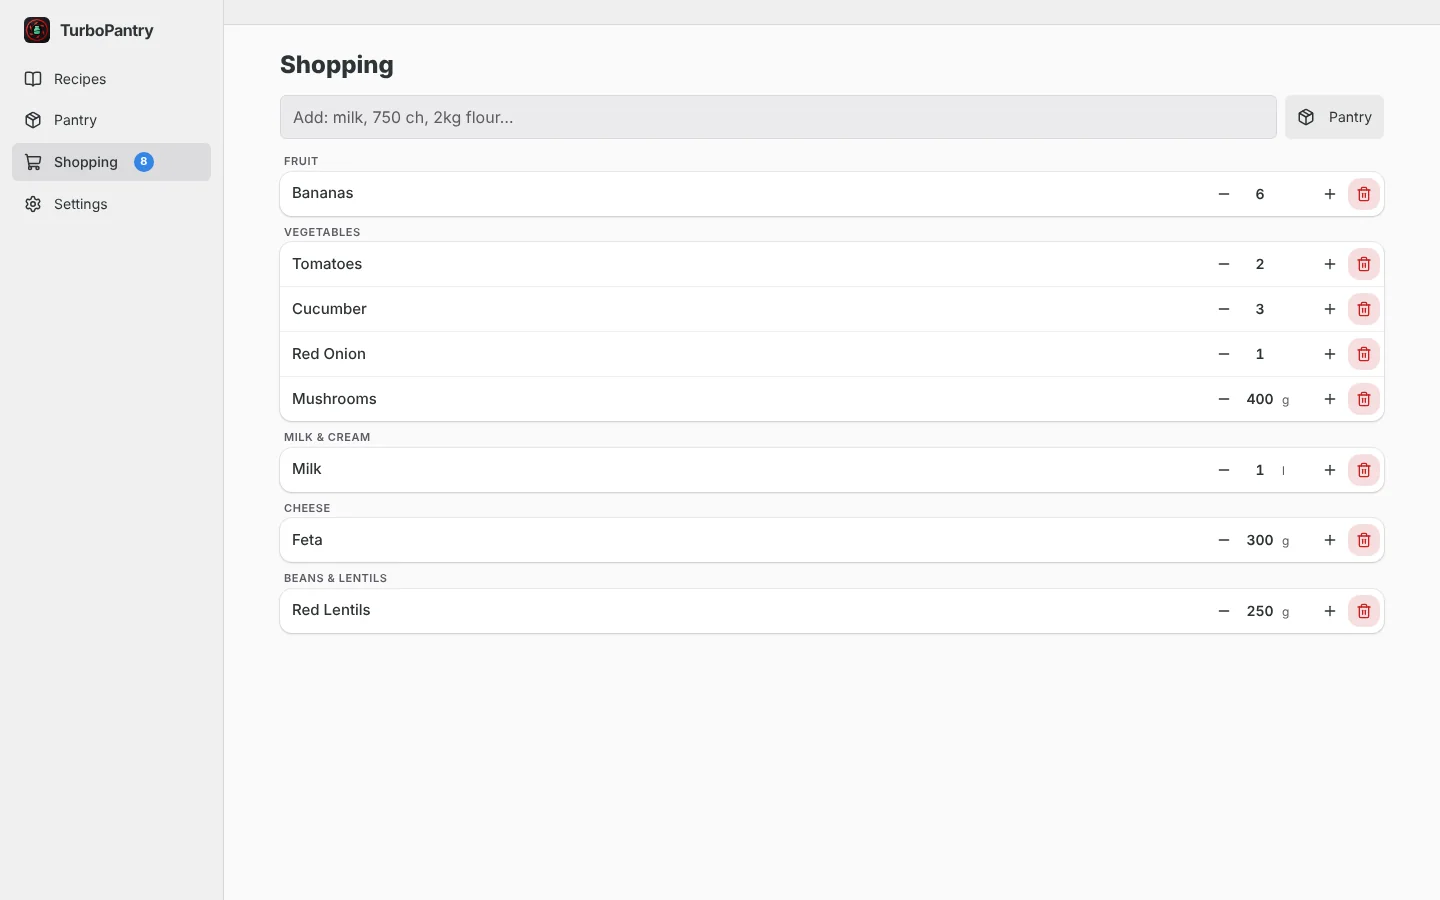Viewport: 1440px width, 900px height.
Task: Click the Tomatoes item name
Action: pyautogui.click(x=327, y=264)
